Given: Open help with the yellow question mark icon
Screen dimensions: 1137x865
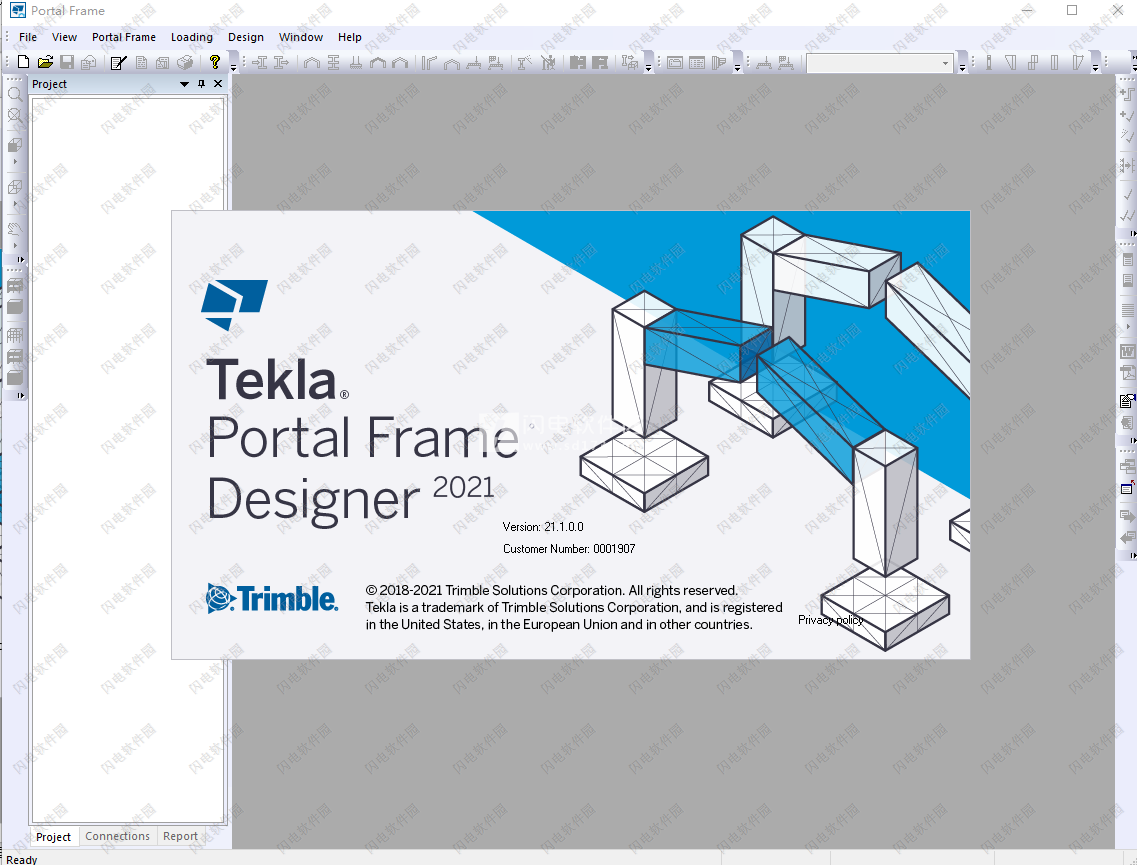Looking at the screenshot, I should point(215,62).
